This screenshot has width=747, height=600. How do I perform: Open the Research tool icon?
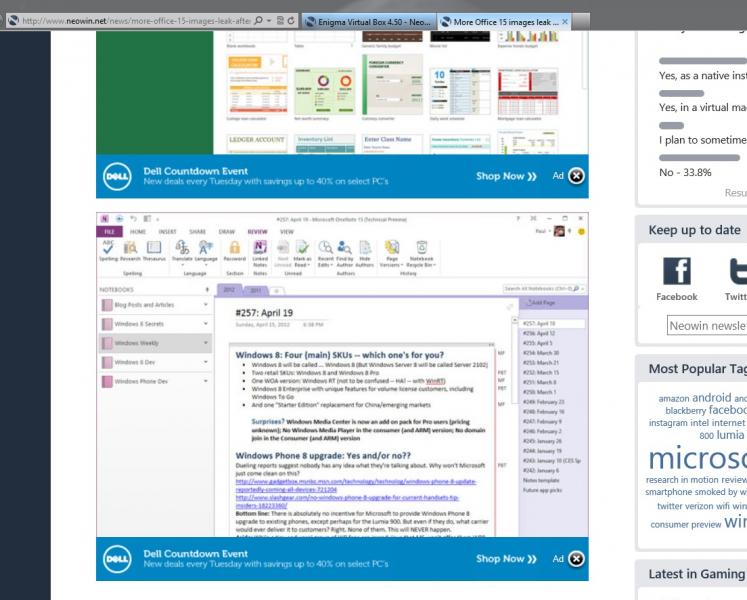(x=130, y=247)
